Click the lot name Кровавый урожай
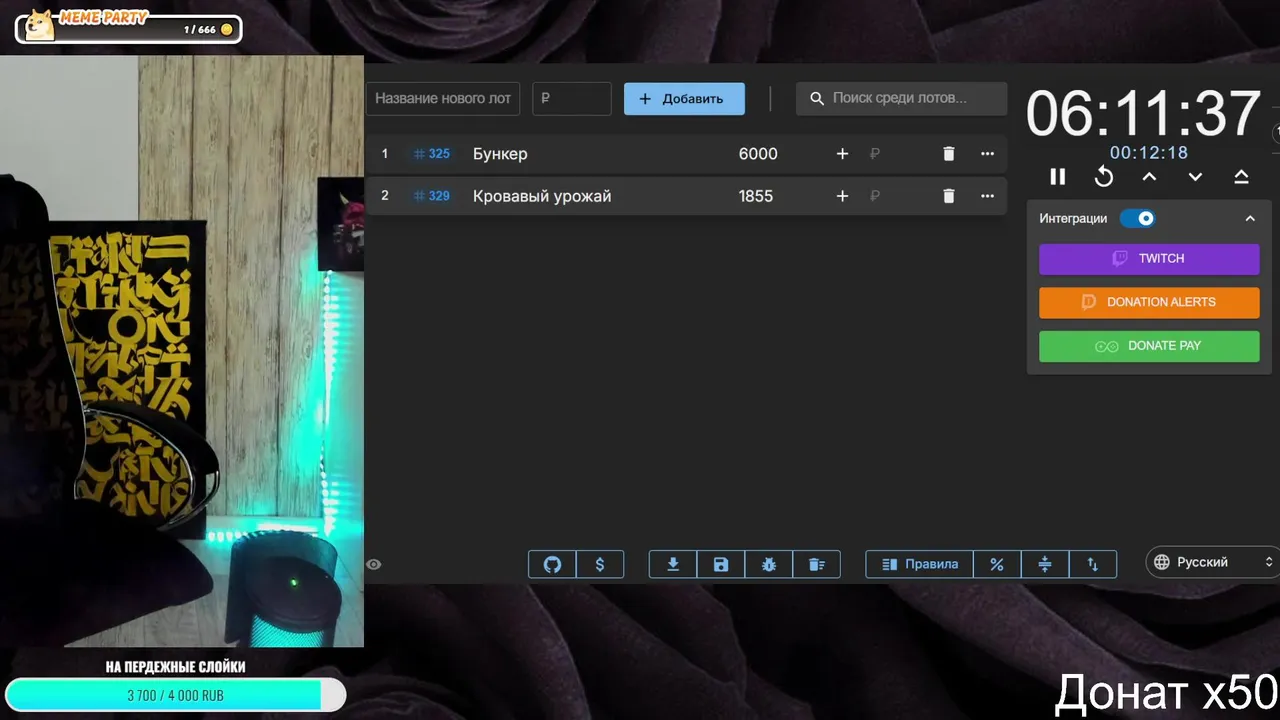 pyautogui.click(x=542, y=196)
